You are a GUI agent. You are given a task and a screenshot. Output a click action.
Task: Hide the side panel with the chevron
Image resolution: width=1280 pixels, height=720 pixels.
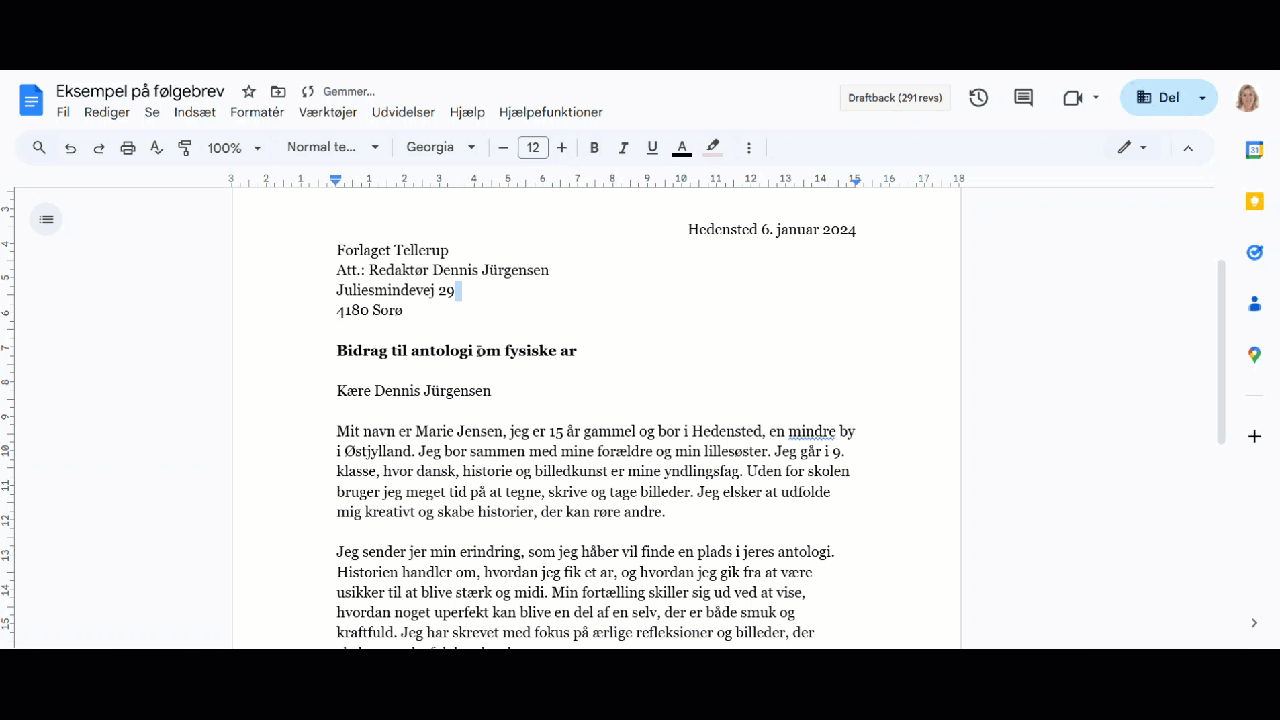(x=1255, y=623)
